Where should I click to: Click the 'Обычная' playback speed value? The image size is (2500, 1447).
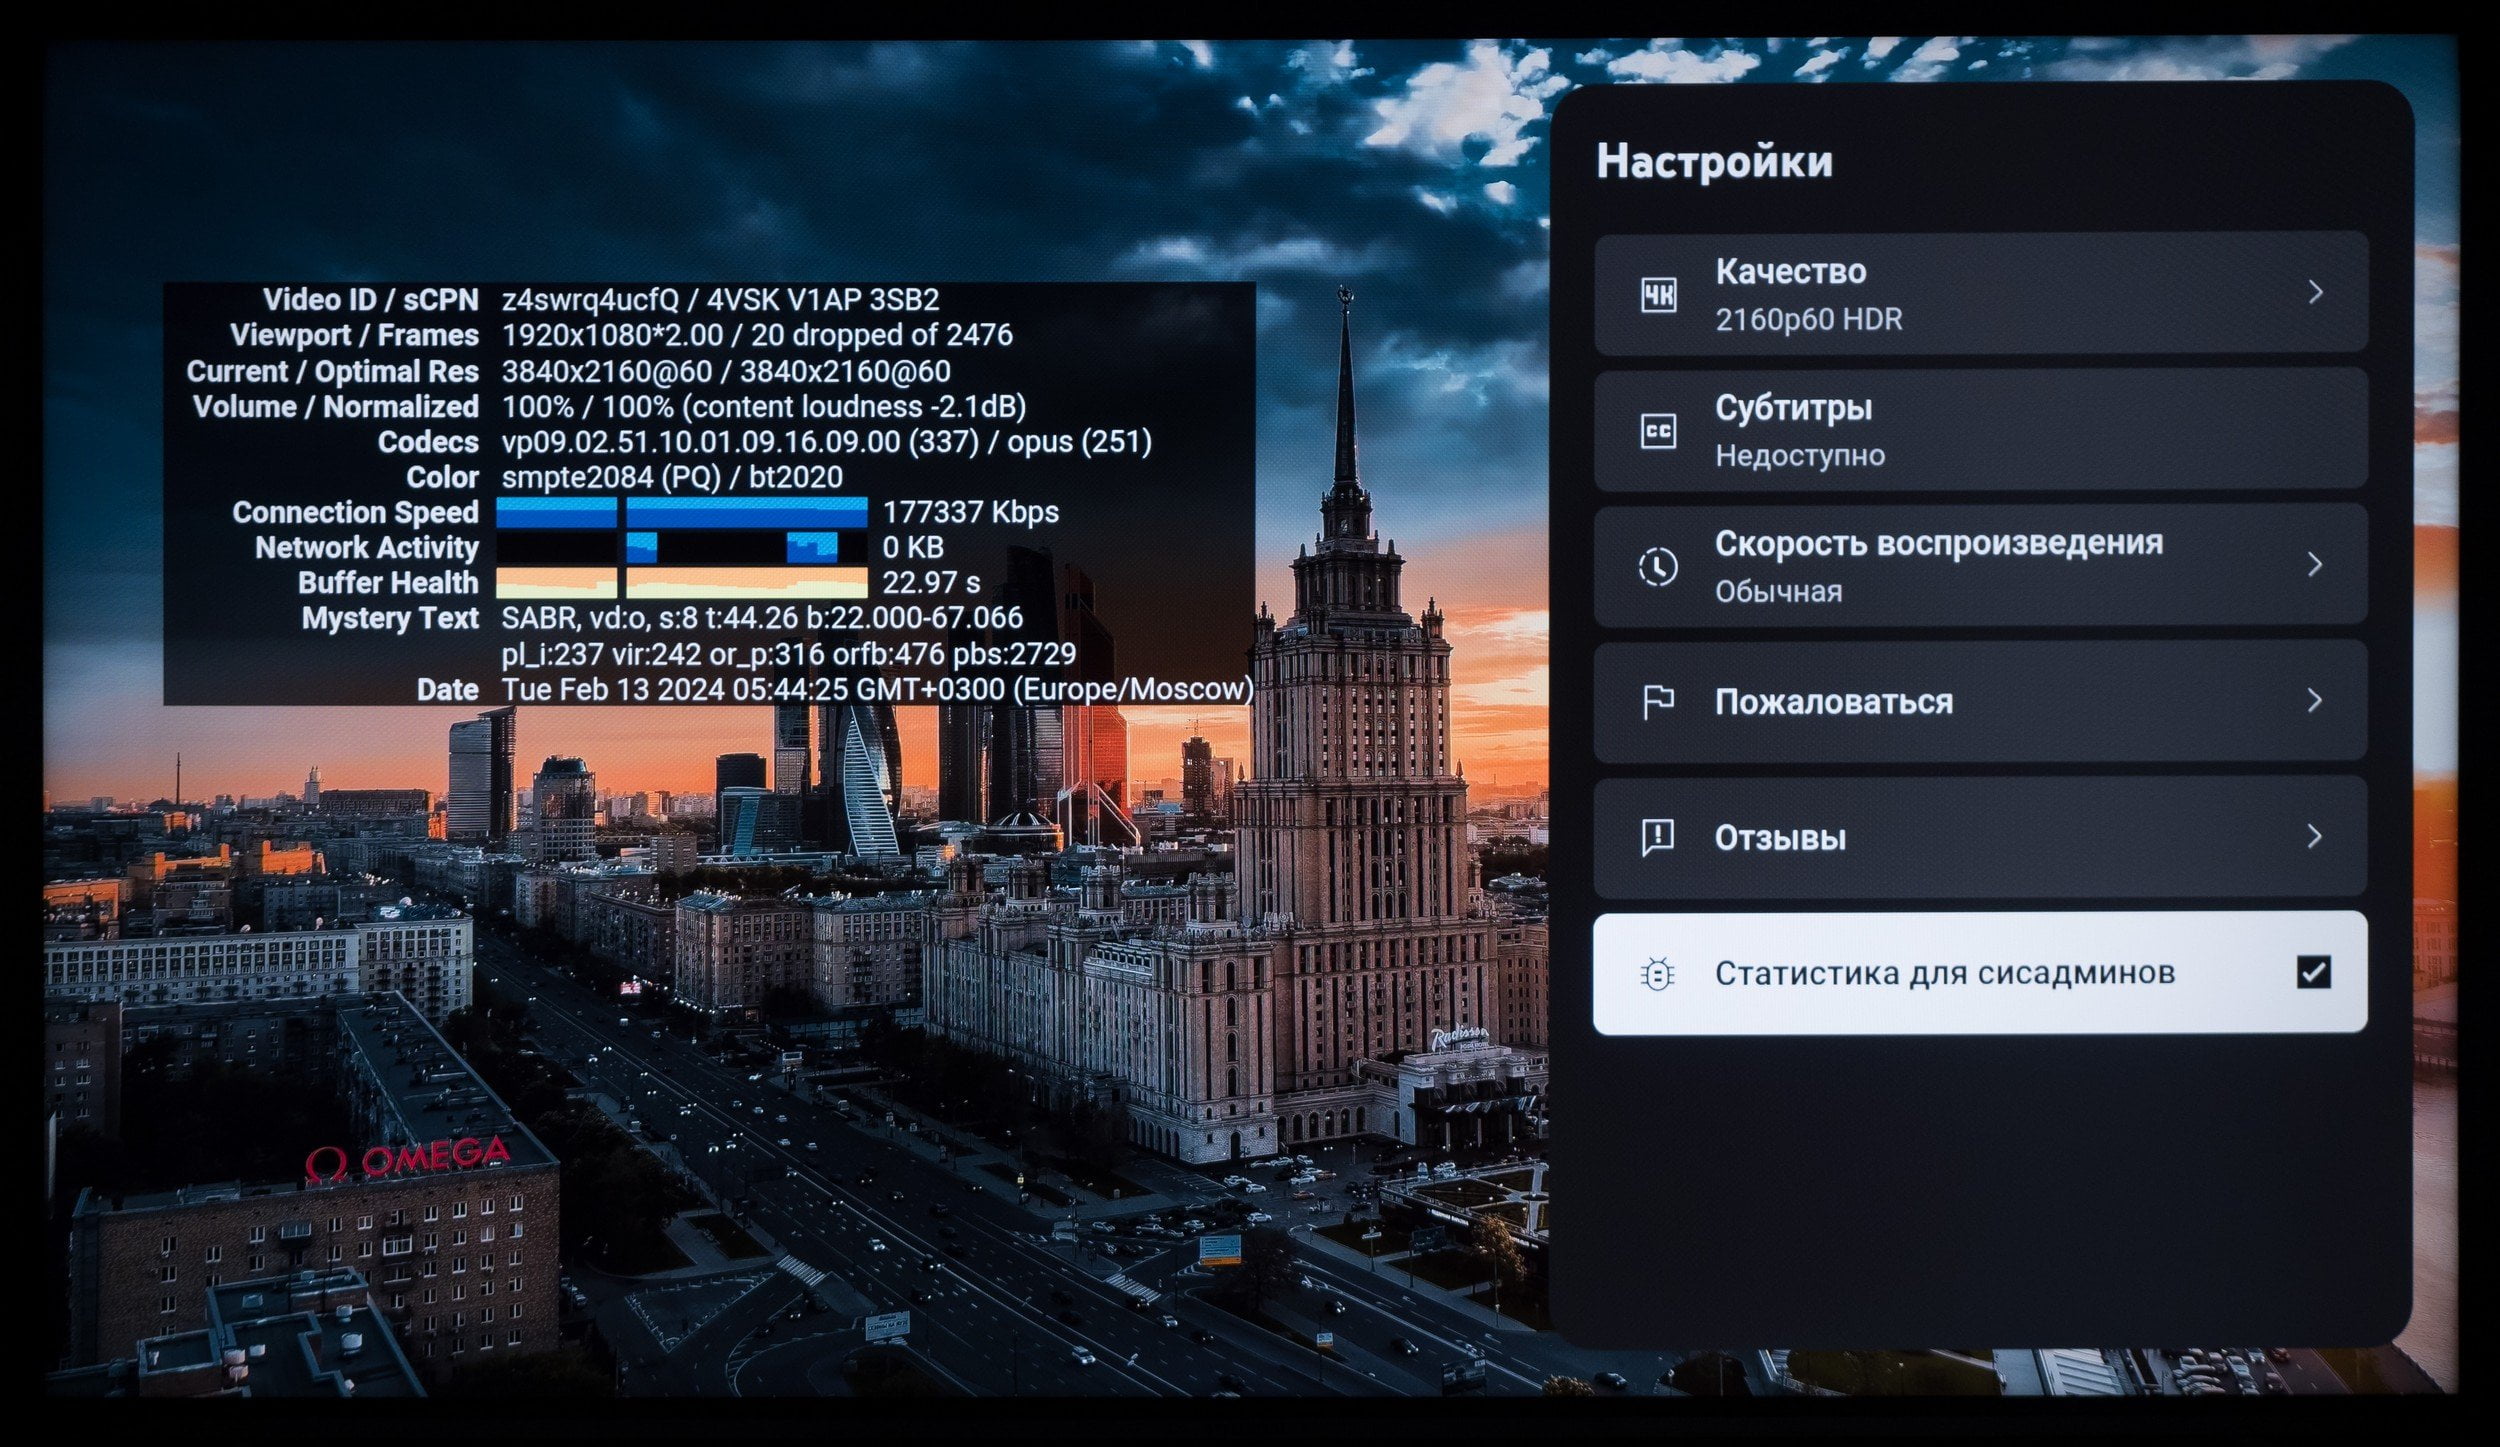tap(1778, 592)
